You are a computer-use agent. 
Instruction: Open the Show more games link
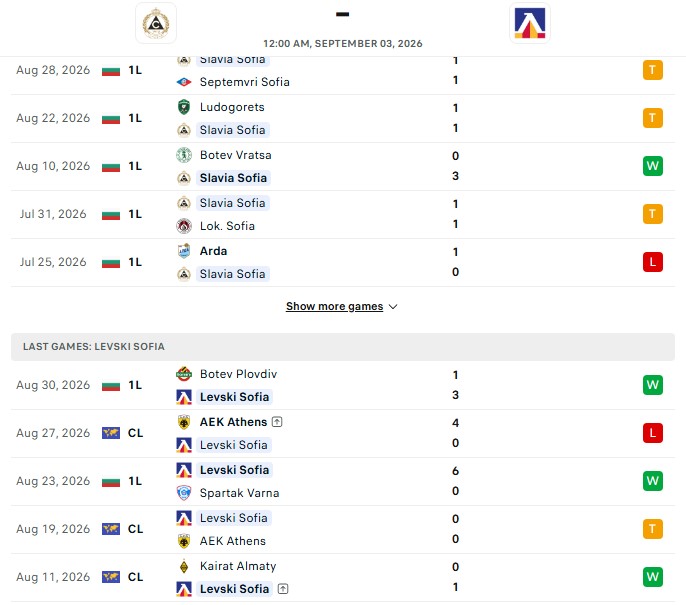pyautogui.click(x=334, y=307)
